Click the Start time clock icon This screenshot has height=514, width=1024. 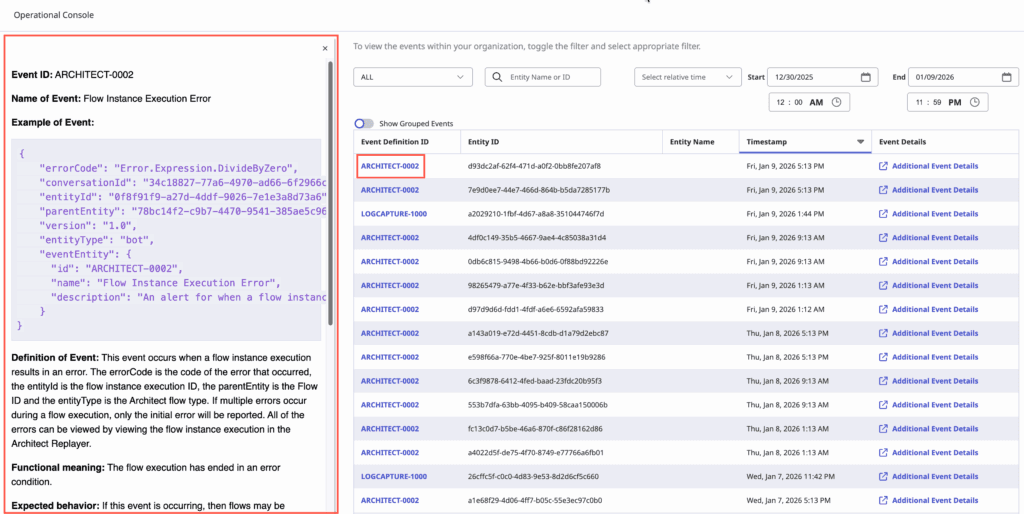coord(837,103)
